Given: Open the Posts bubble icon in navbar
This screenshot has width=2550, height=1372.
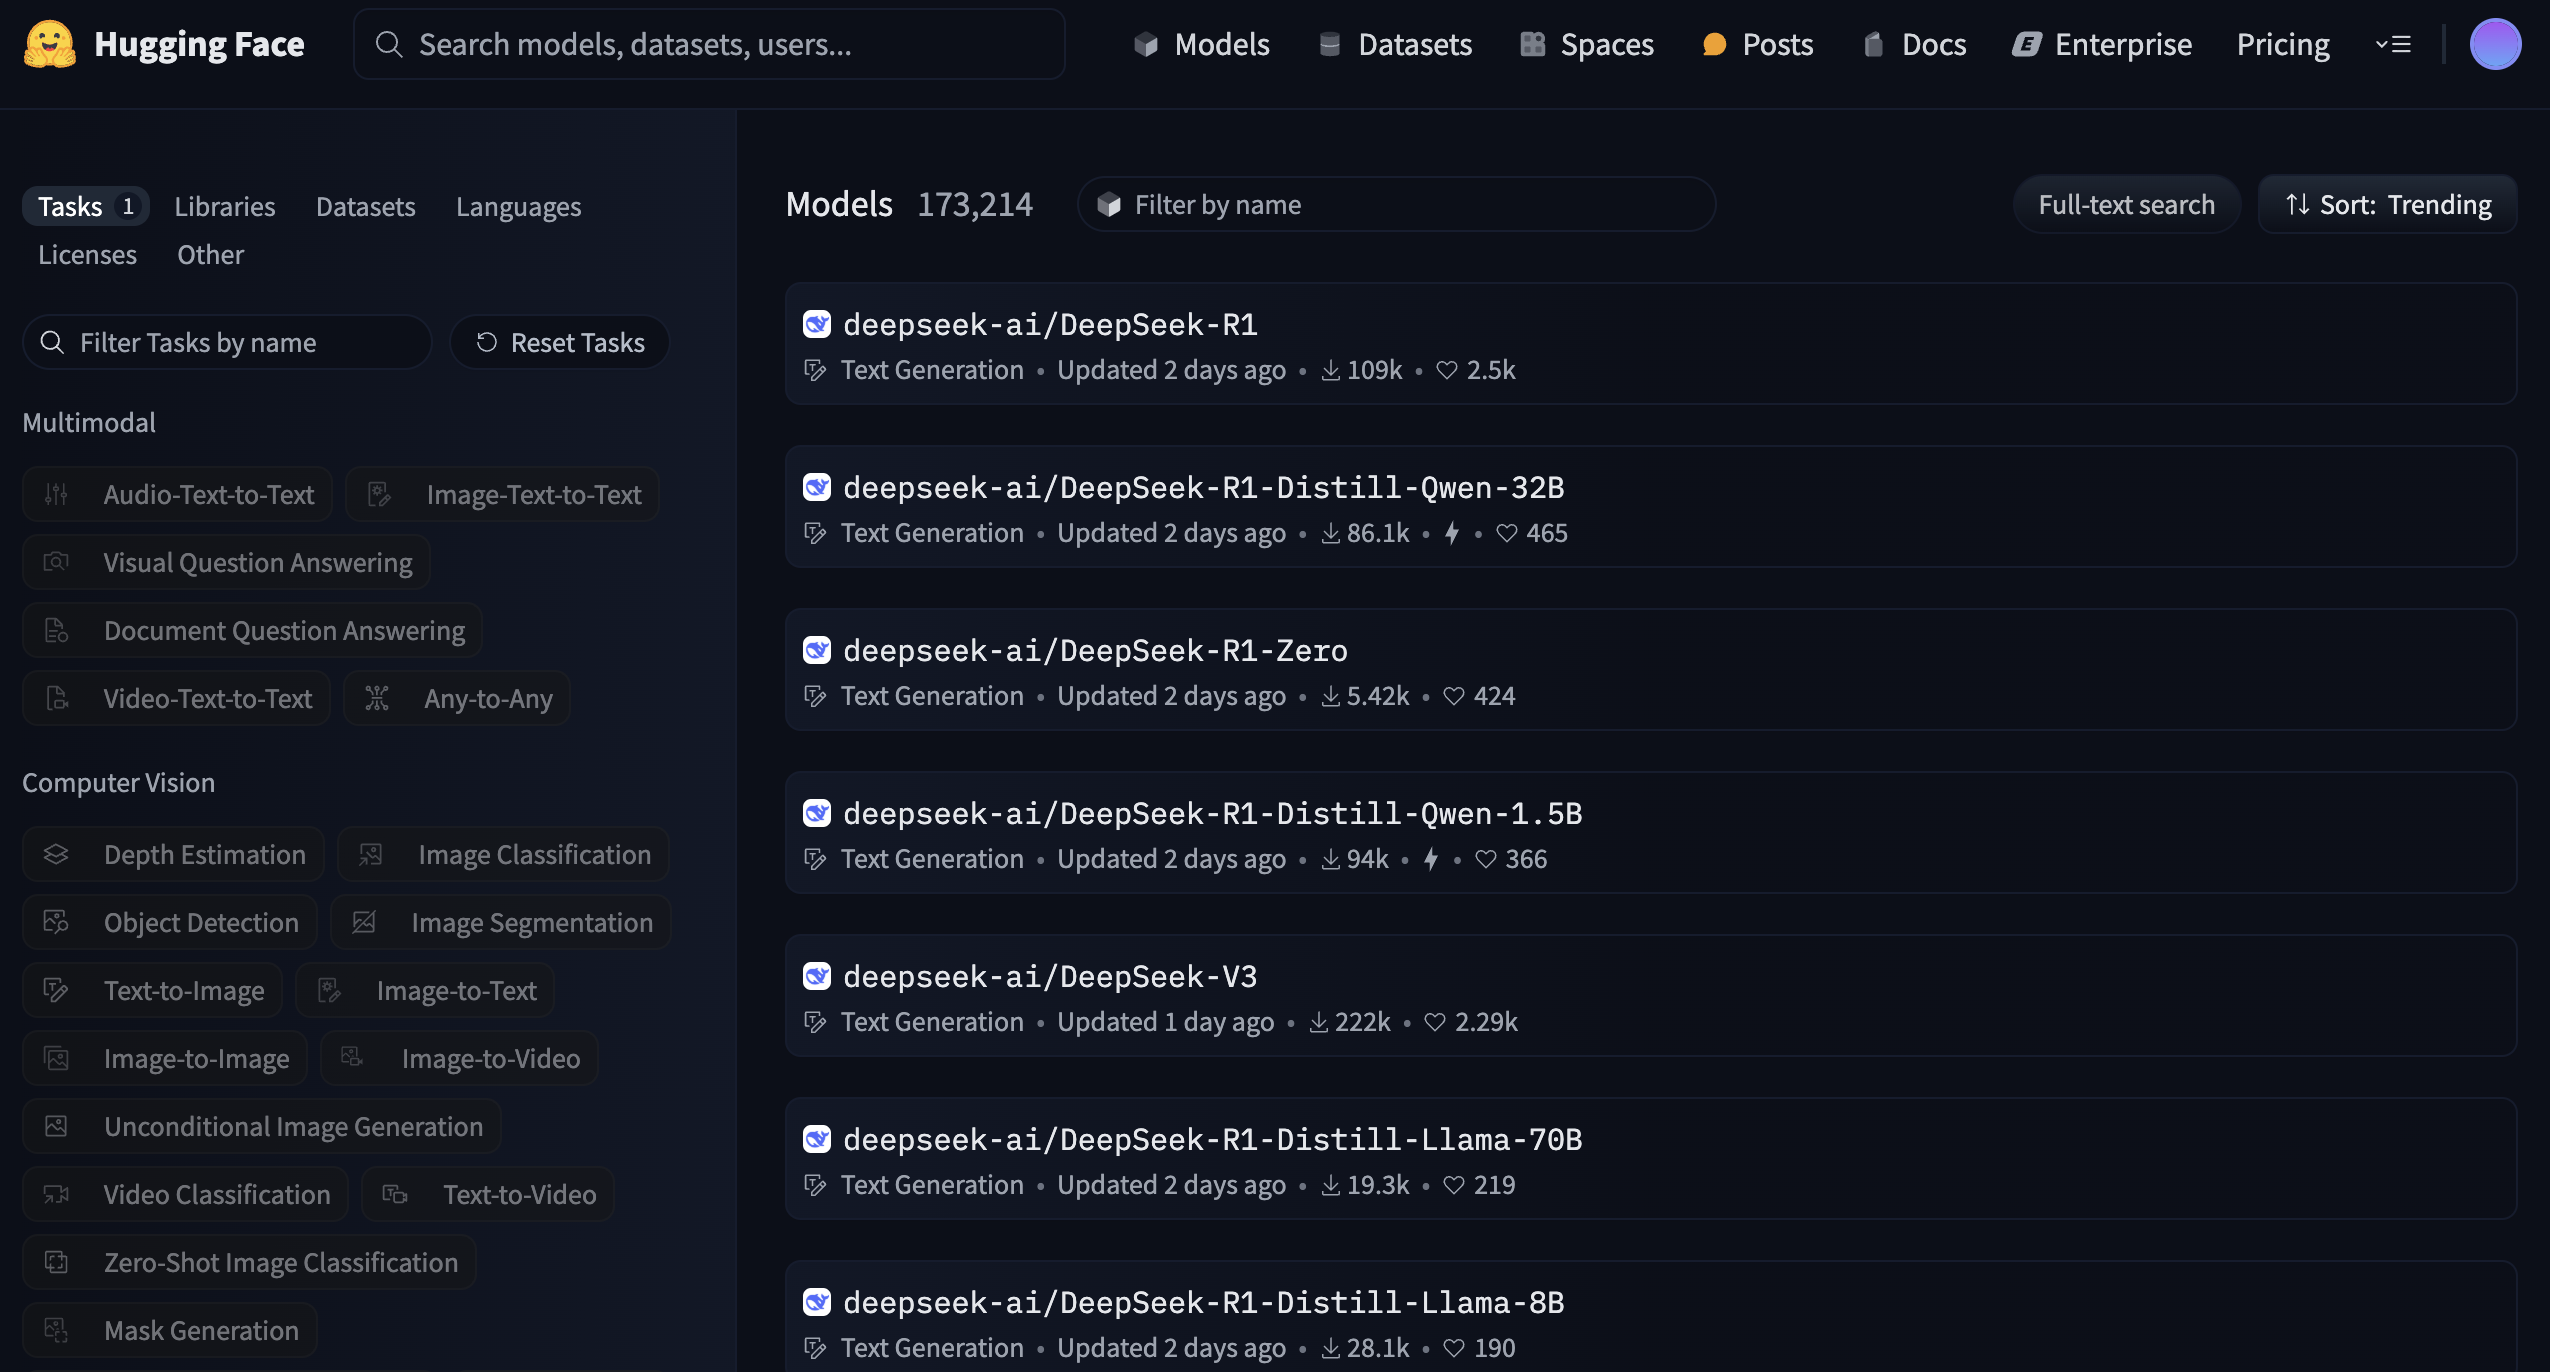Looking at the screenshot, I should (x=1714, y=44).
